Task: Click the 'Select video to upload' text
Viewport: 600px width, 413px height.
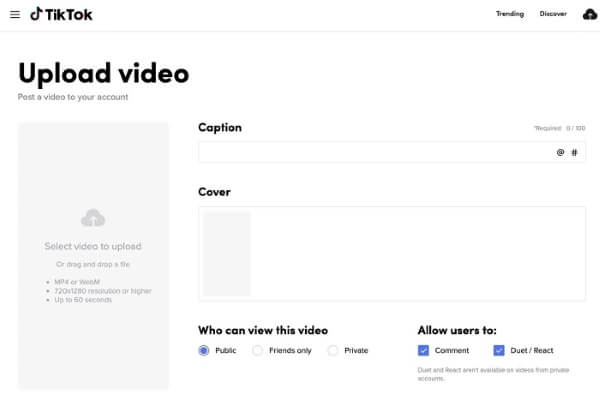Action: [x=93, y=246]
